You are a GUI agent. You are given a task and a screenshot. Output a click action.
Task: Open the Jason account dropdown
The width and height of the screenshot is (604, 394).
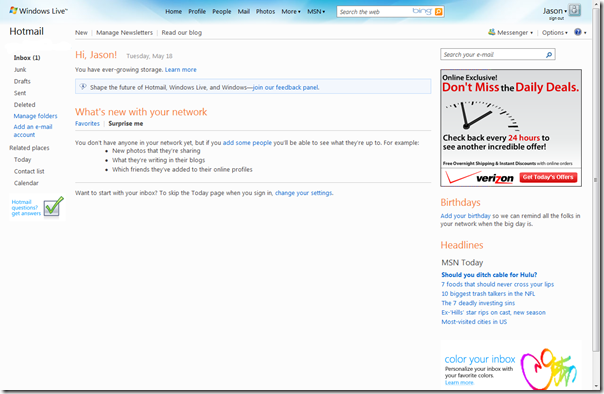[x=555, y=11]
